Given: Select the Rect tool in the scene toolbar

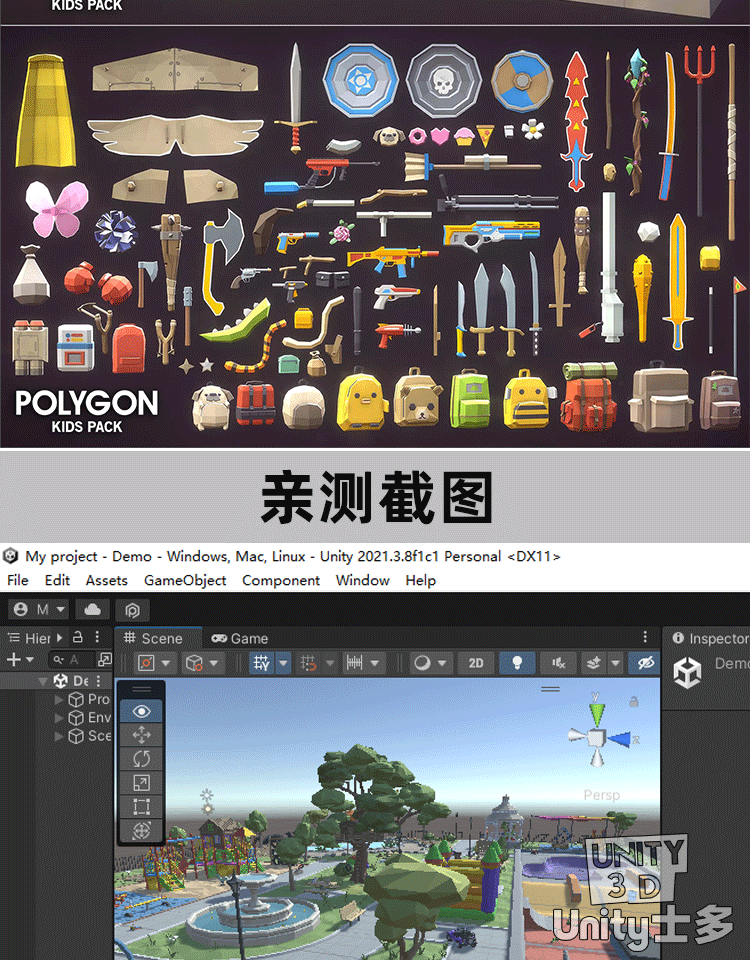Looking at the screenshot, I should pyautogui.click(x=141, y=806).
